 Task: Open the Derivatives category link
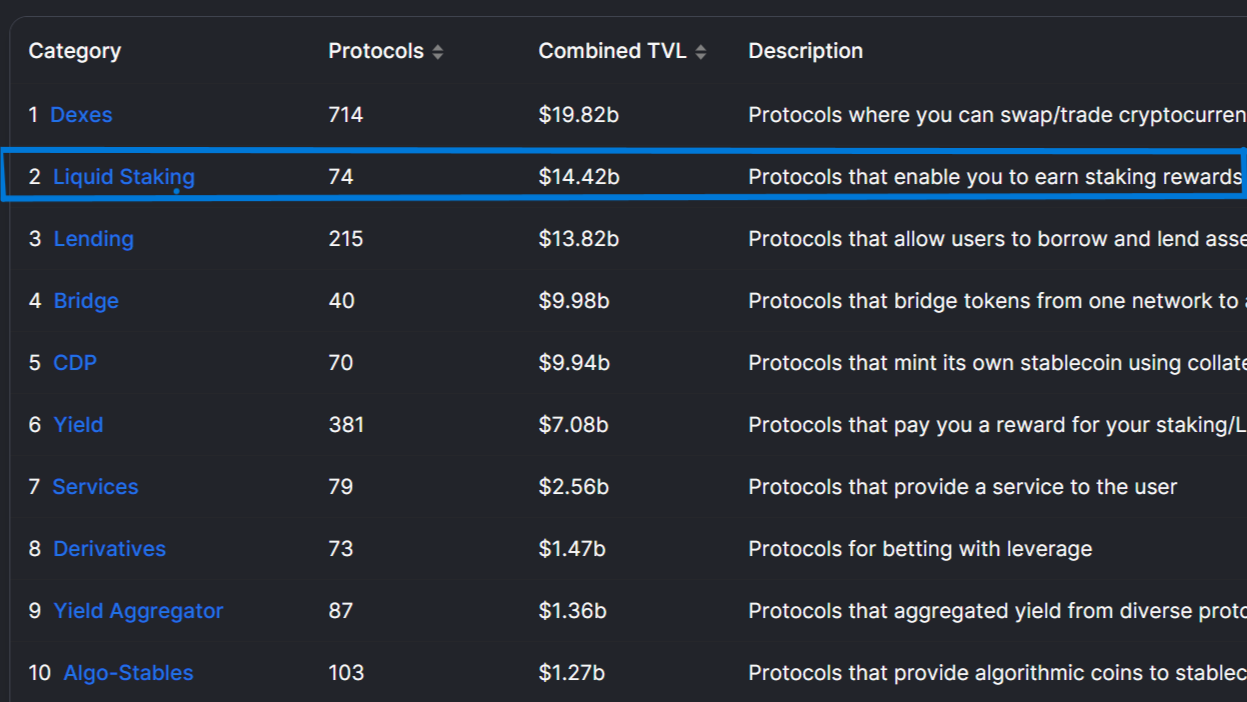[109, 549]
